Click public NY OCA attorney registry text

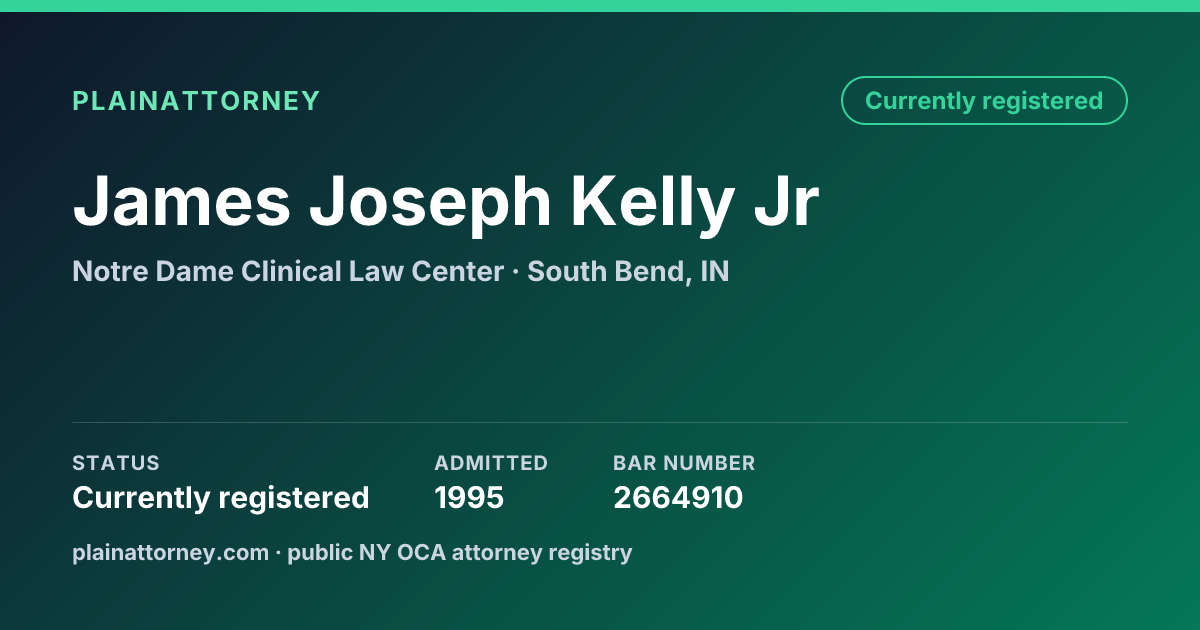460,553
